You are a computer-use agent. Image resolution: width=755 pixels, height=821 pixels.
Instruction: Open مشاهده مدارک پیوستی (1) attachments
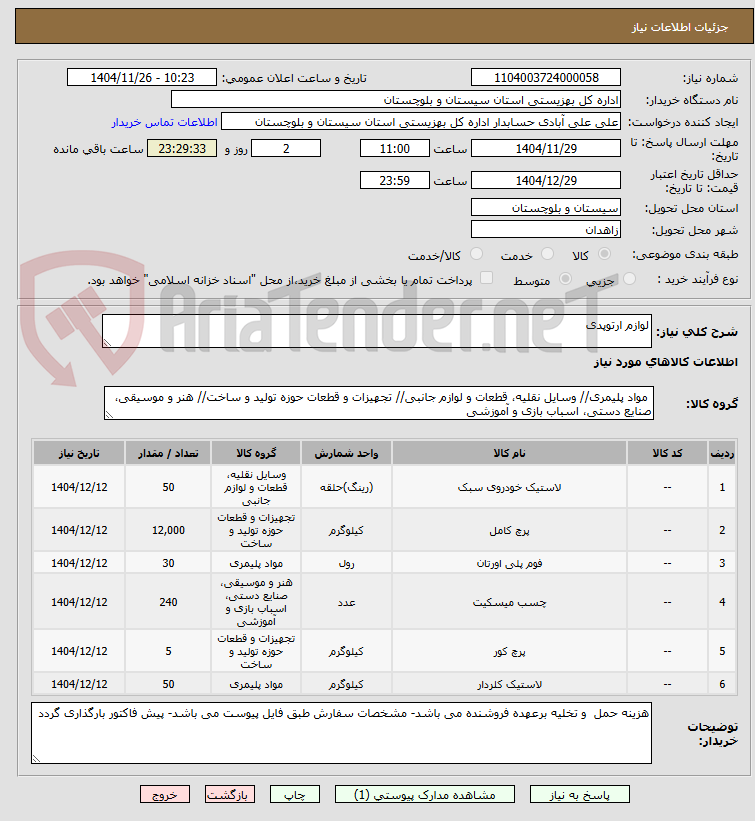point(425,795)
